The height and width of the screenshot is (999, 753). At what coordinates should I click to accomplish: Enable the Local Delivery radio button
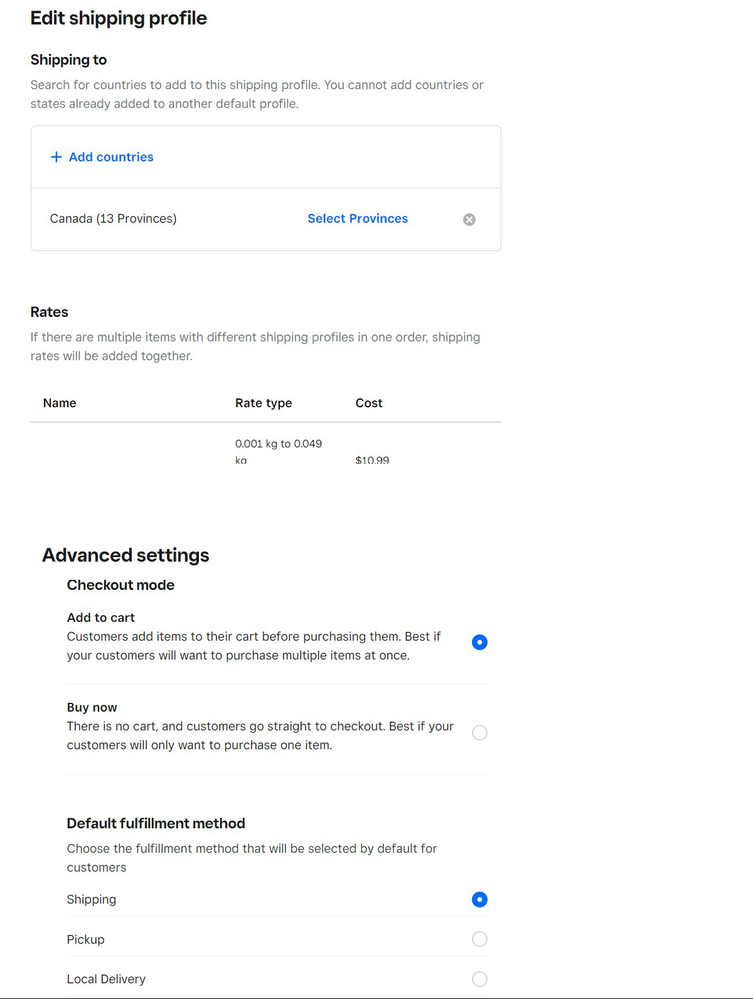pos(479,979)
